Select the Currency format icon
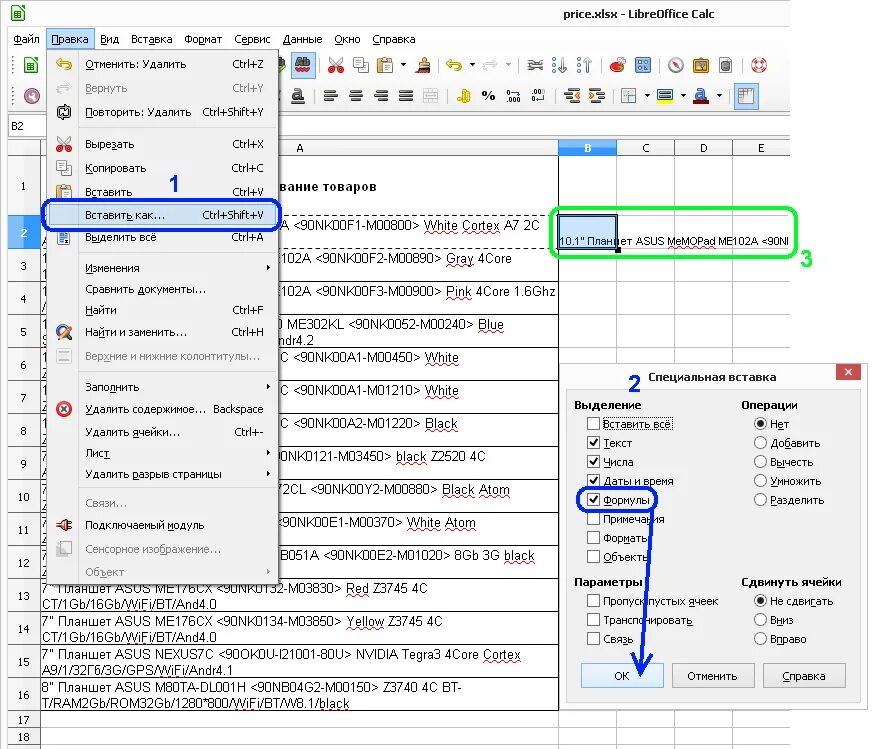 tap(464, 95)
